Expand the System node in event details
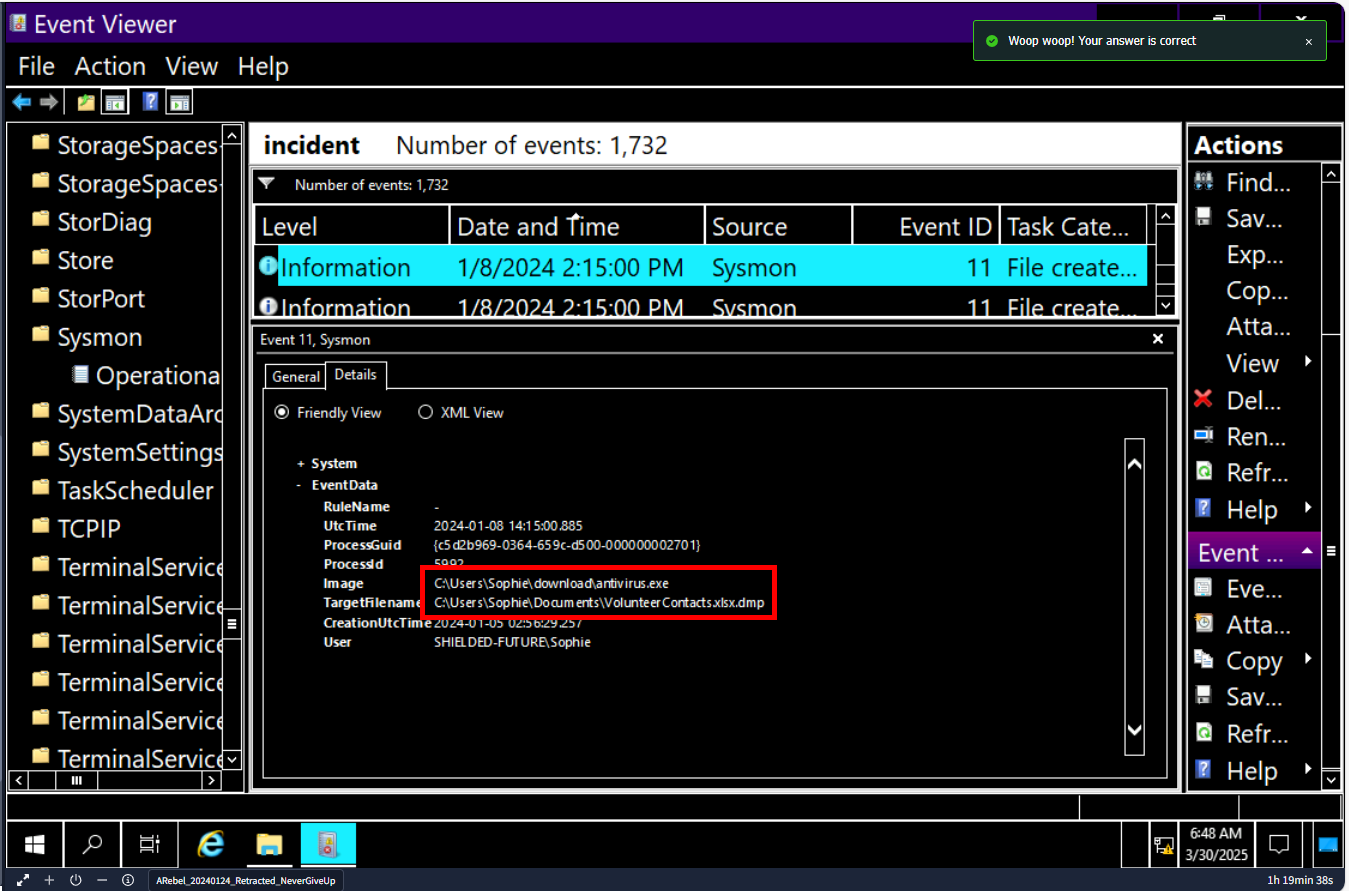Viewport: 1349px width, 891px height. pyautogui.click(x=300, y=464)
